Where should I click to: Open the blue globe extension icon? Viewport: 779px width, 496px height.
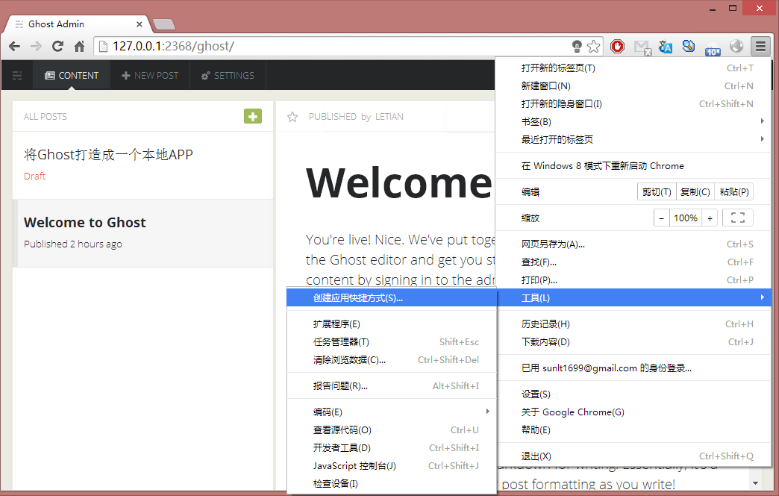(689, 46)
